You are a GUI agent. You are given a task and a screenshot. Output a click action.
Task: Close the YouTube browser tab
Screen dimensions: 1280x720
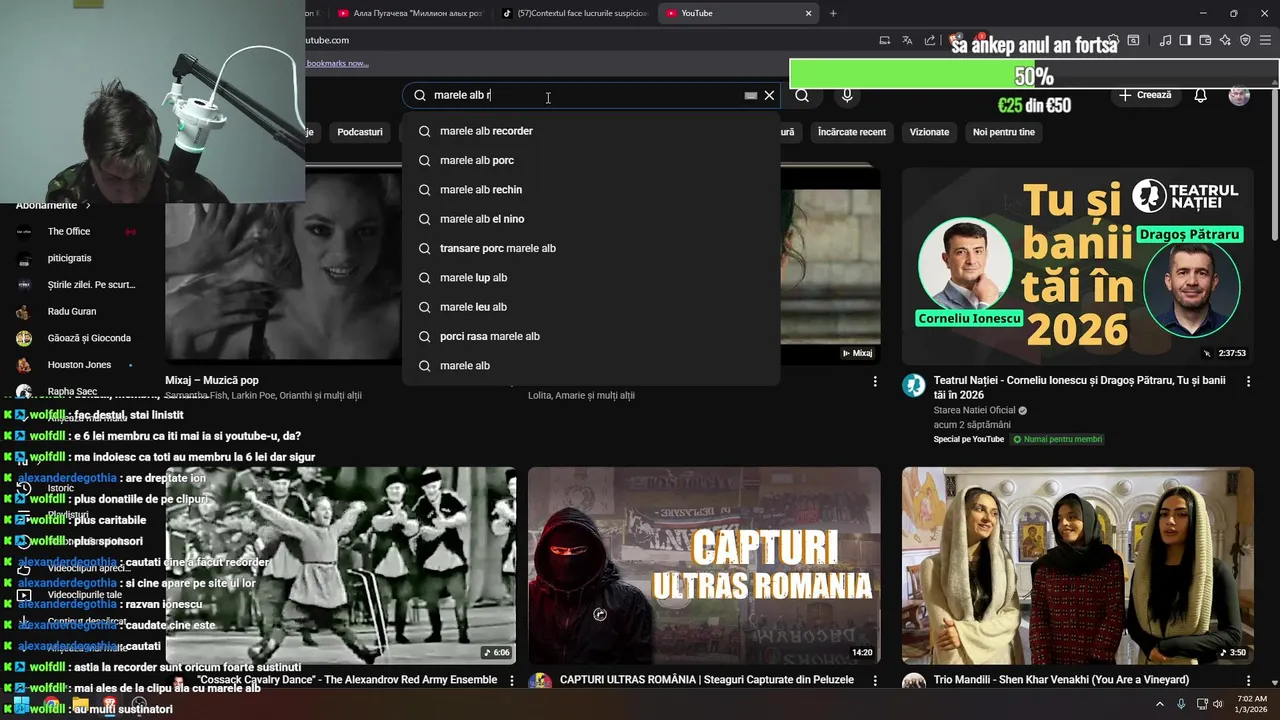pos(808,13)
